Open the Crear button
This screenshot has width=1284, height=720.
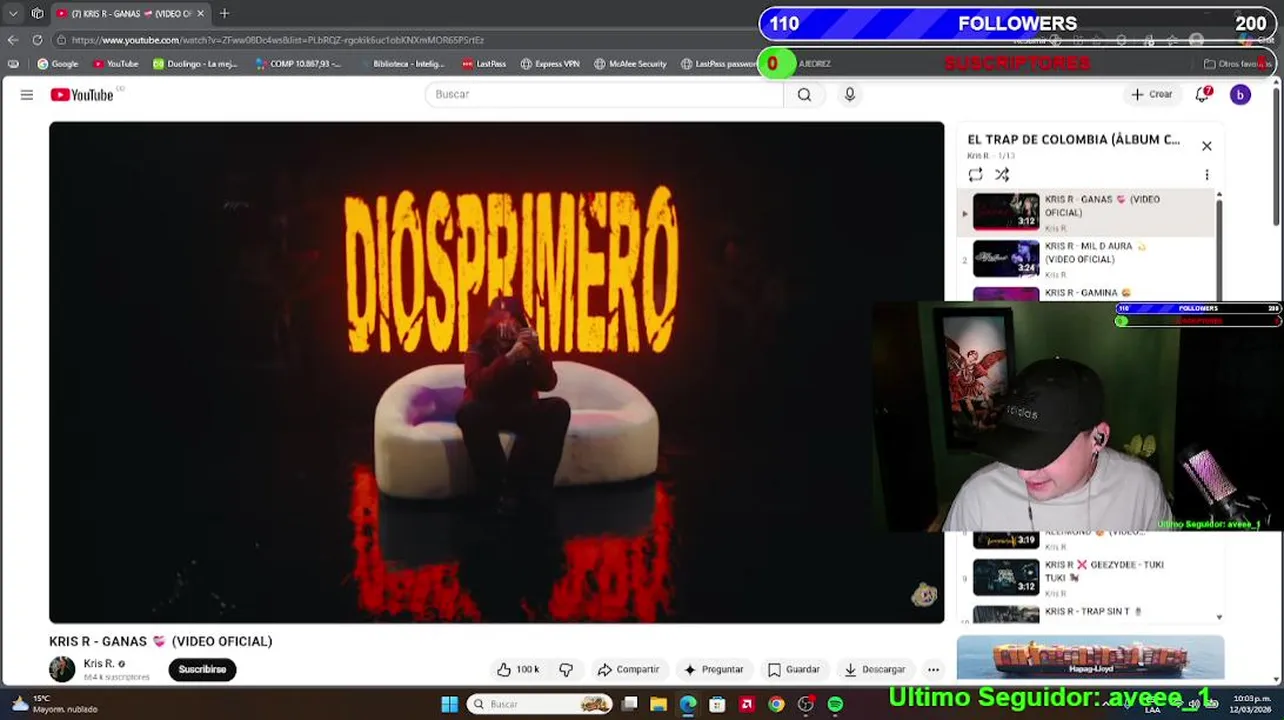pyautogui.click(x=1151, y=94)
